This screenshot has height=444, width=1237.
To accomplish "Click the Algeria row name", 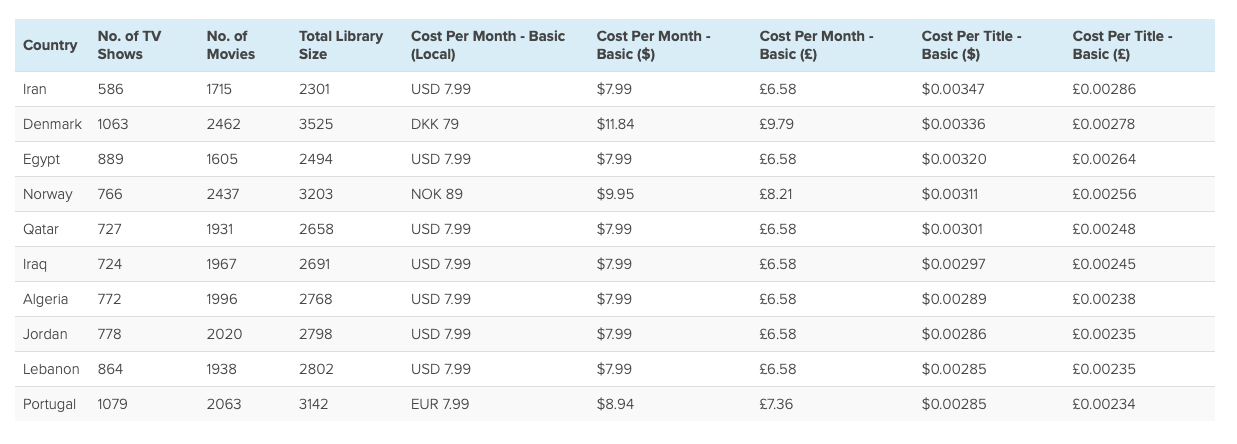I will point(46,299).
